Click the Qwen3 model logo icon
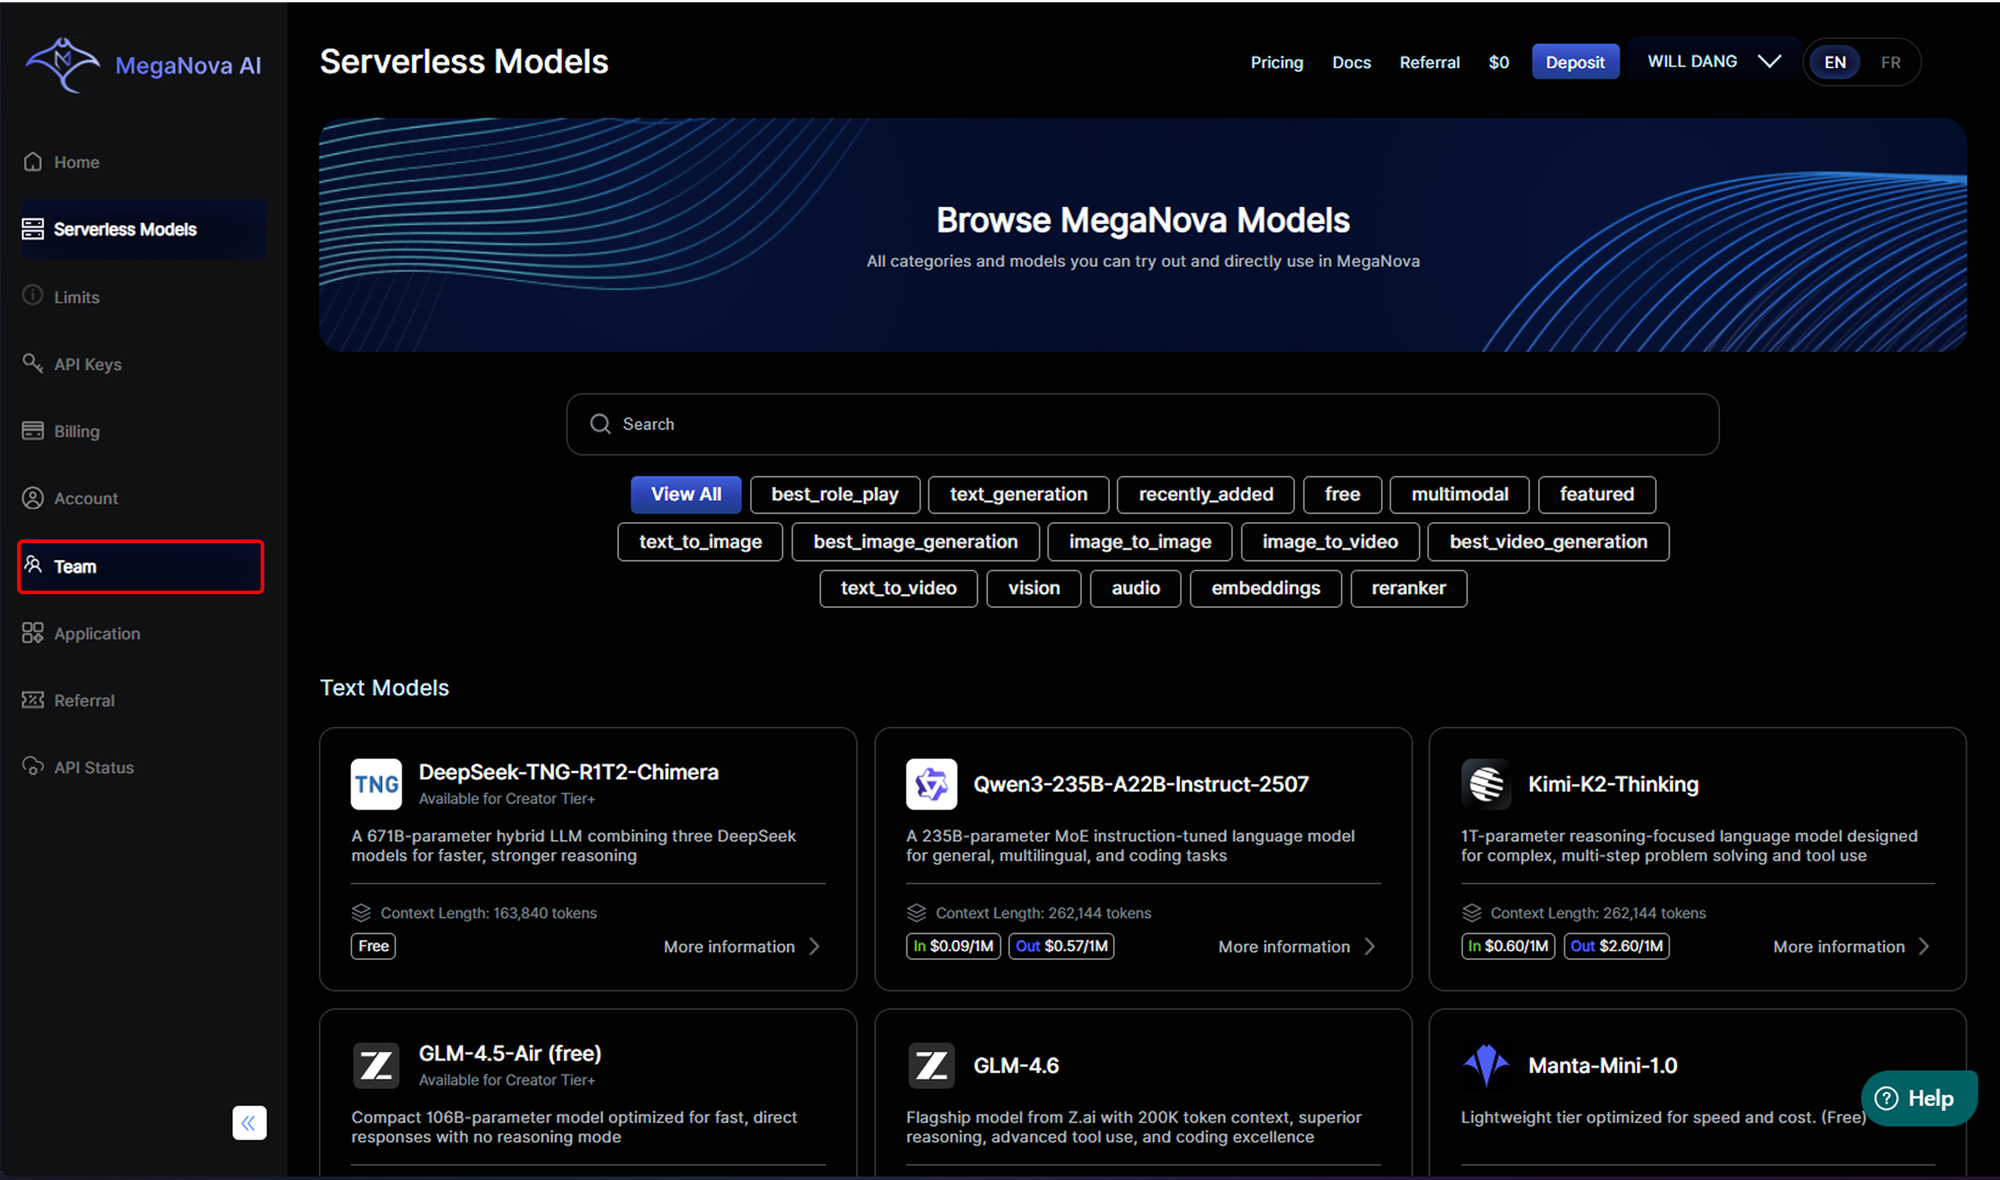This screenshot has height=1180, width=2000. pyautogui.click(x=931, y=784)
